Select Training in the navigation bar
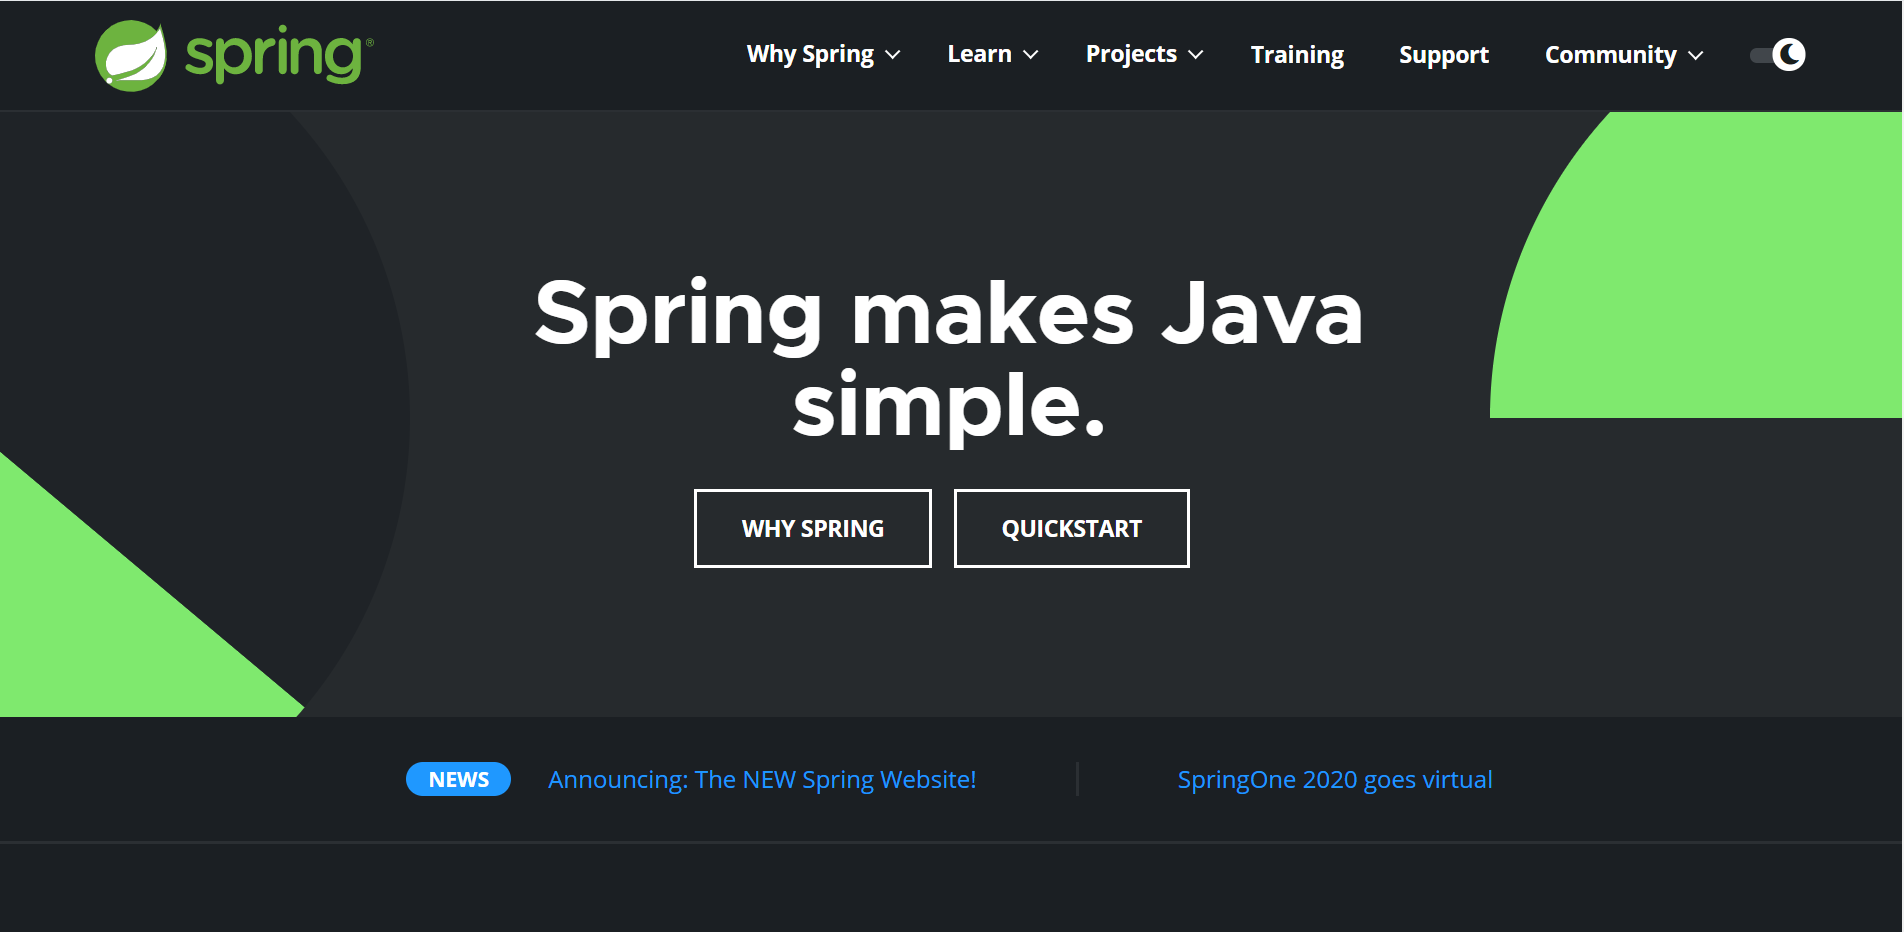1904x932 pixels. click(x=1296, y=54)
